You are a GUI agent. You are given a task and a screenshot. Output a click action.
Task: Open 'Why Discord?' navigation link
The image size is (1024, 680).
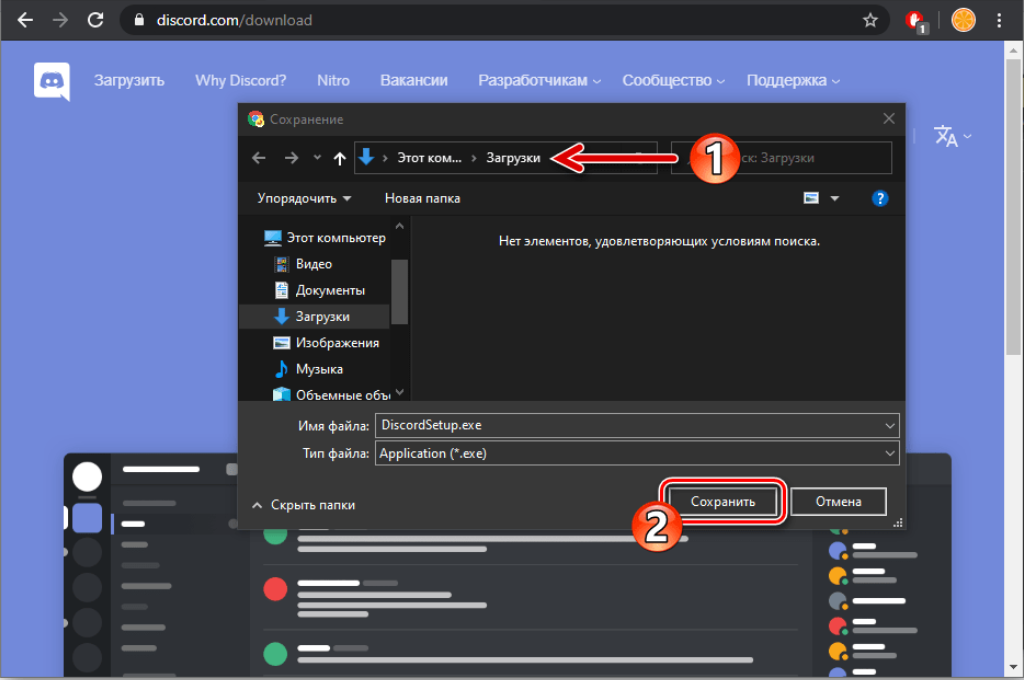(240, 80)
